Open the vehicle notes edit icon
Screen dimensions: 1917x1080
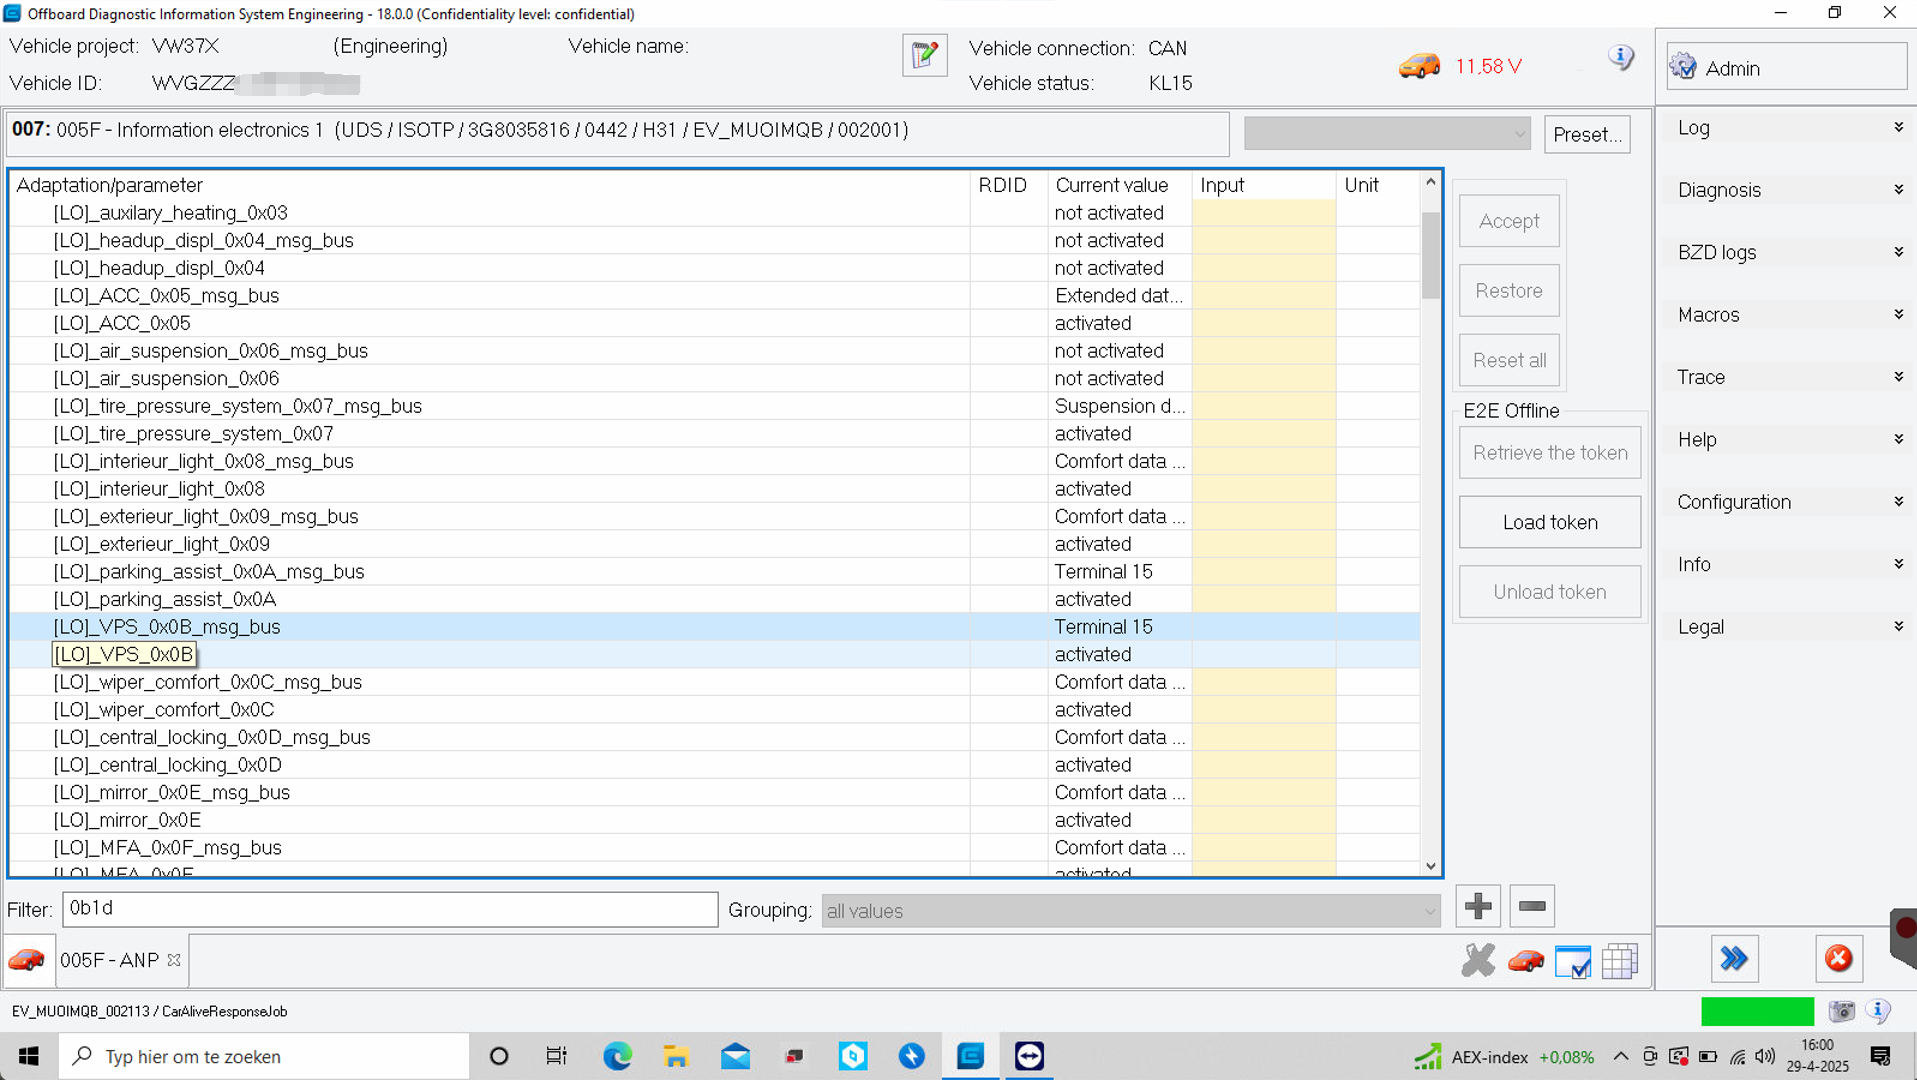coord(925,55)
